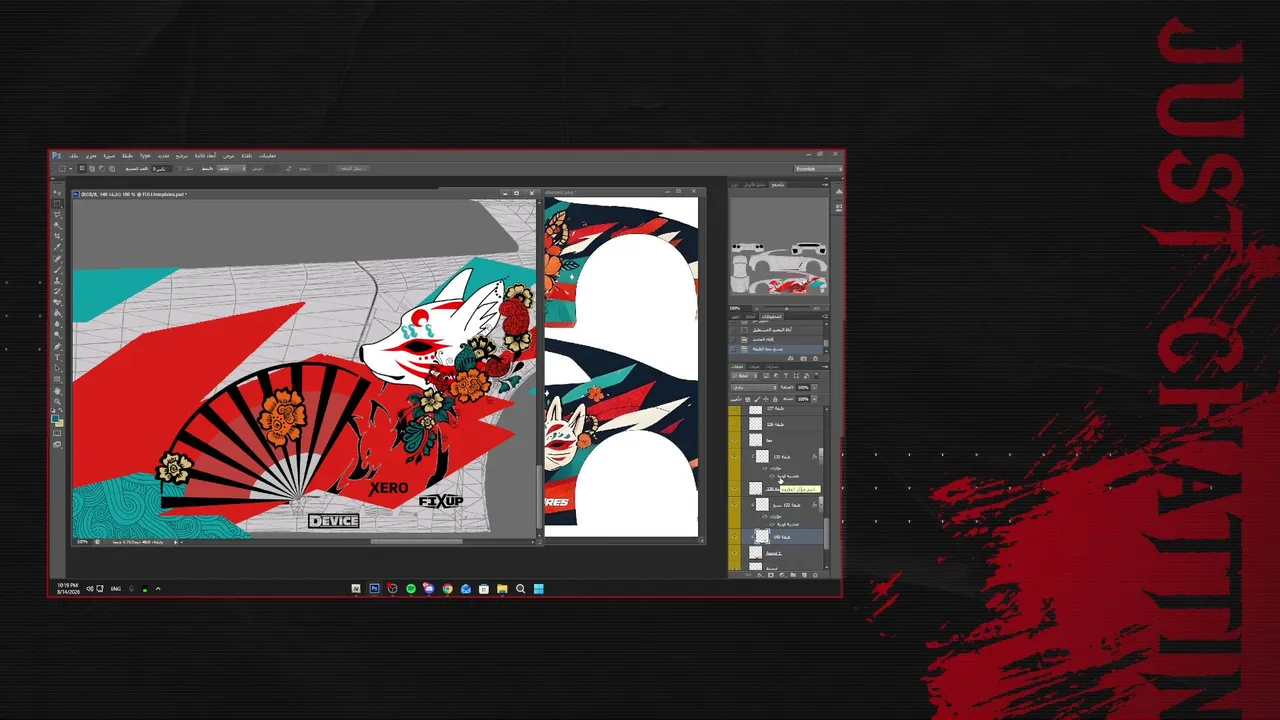Open the ملف (File) menu
This screenshot has width=1280, height=720.
click(73, 156)
